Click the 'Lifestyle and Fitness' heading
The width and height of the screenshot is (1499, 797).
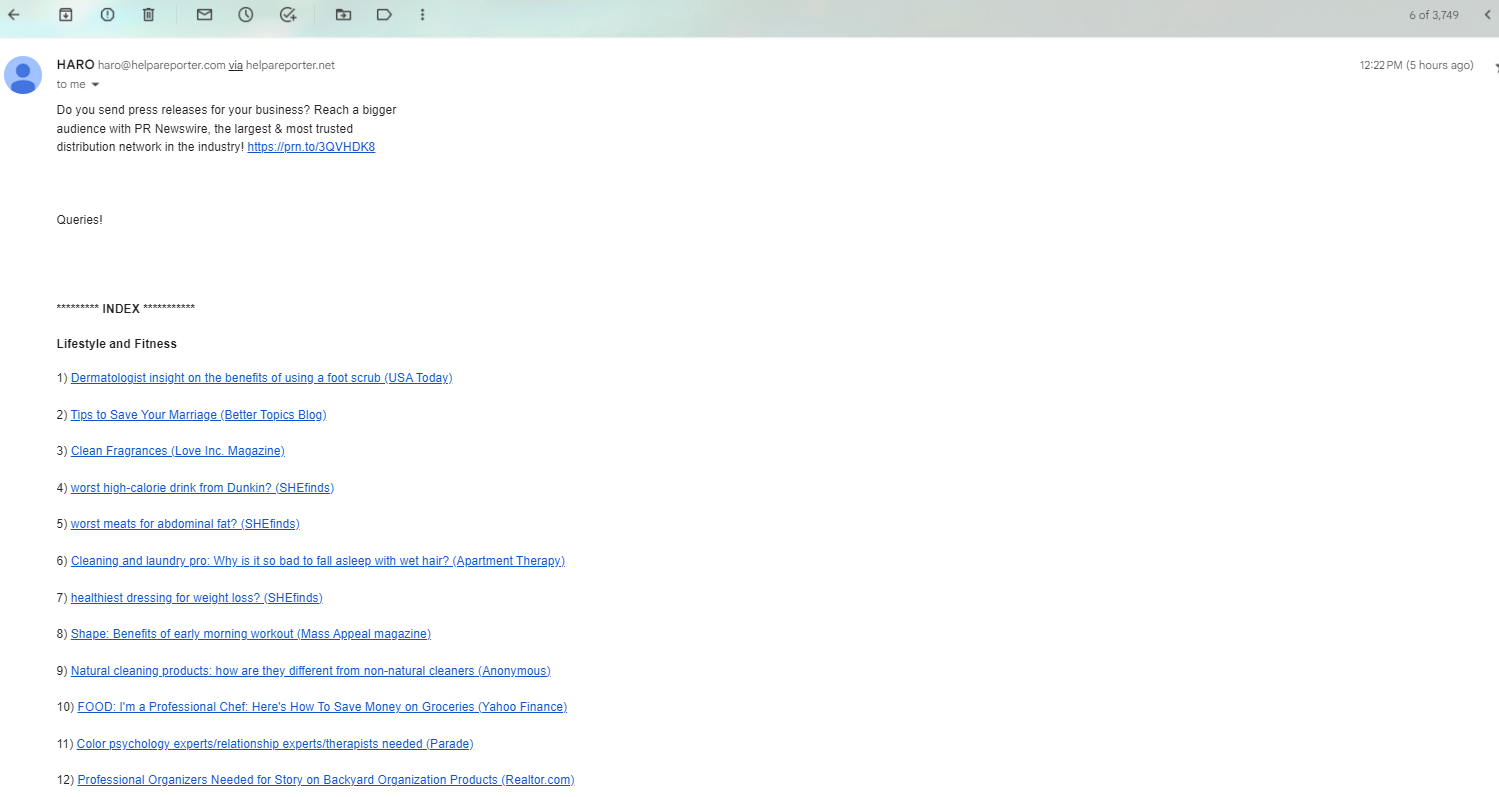pyautogui.click(x=117, y=344)
